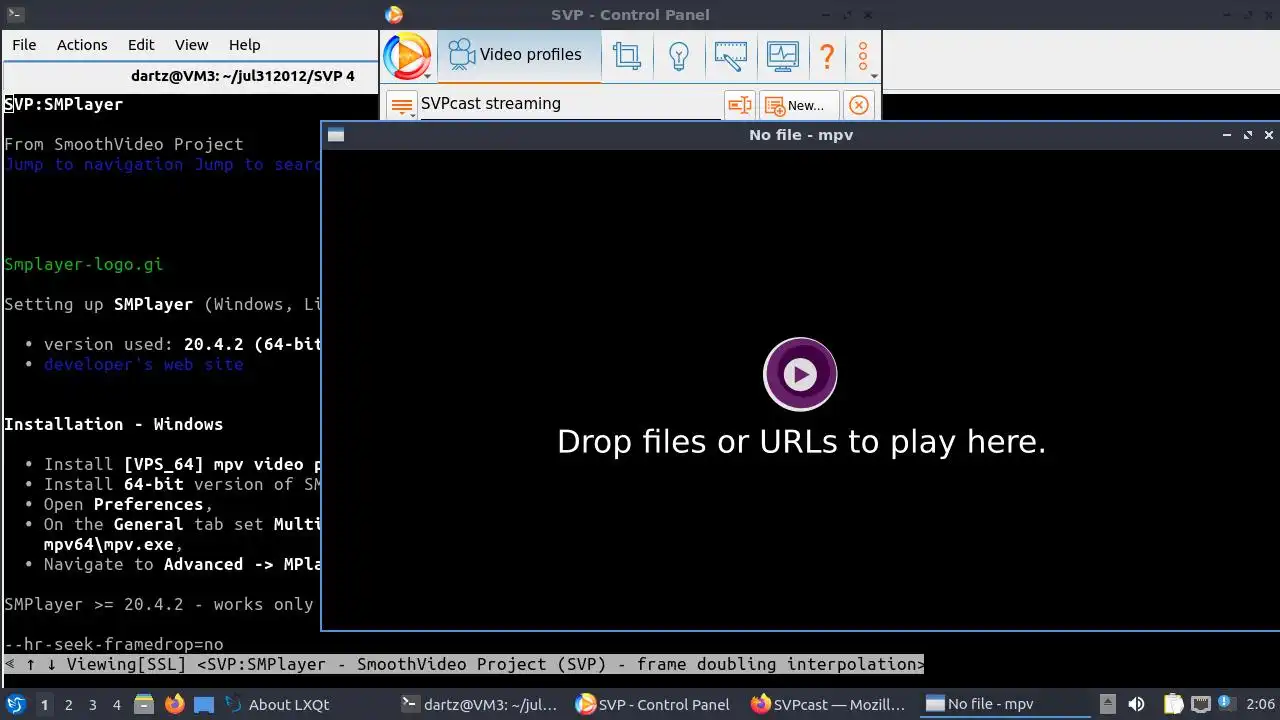Open the three-dot more options menu

tap(863, 55)
